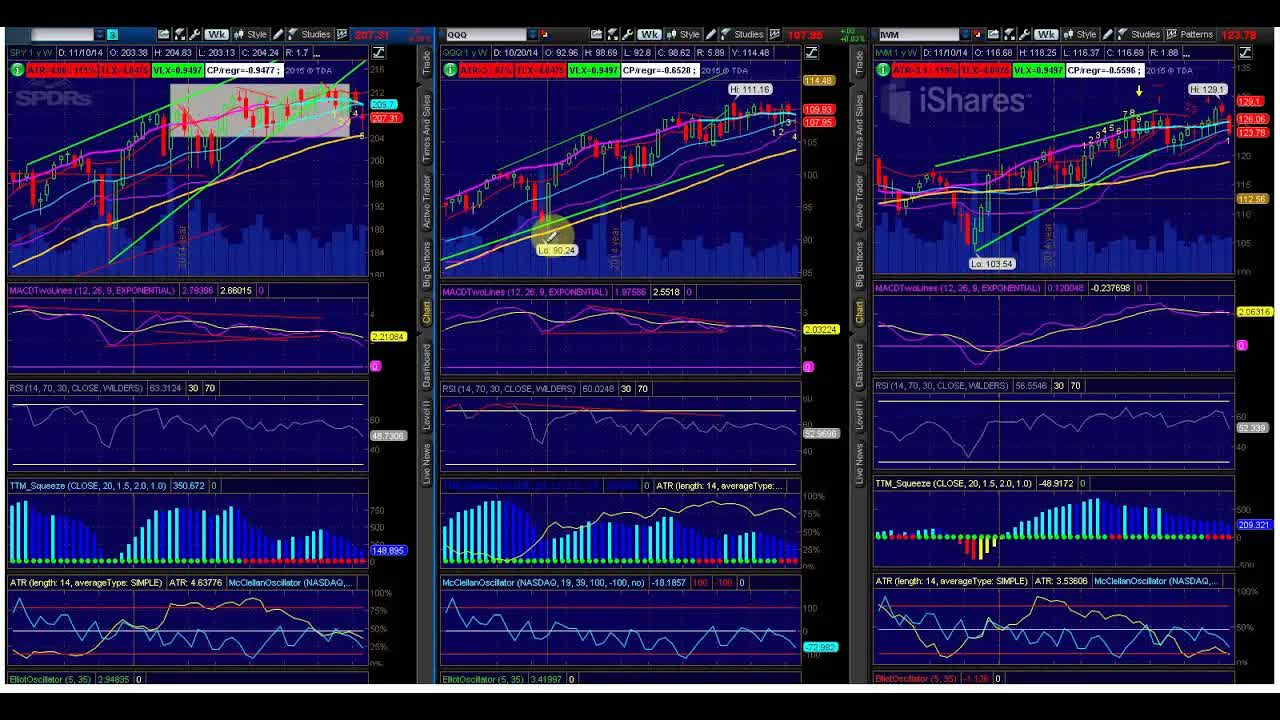Open the Style menu on the QQQ chart
Screen dimensions: 1280x720
(x=684, y=34)
